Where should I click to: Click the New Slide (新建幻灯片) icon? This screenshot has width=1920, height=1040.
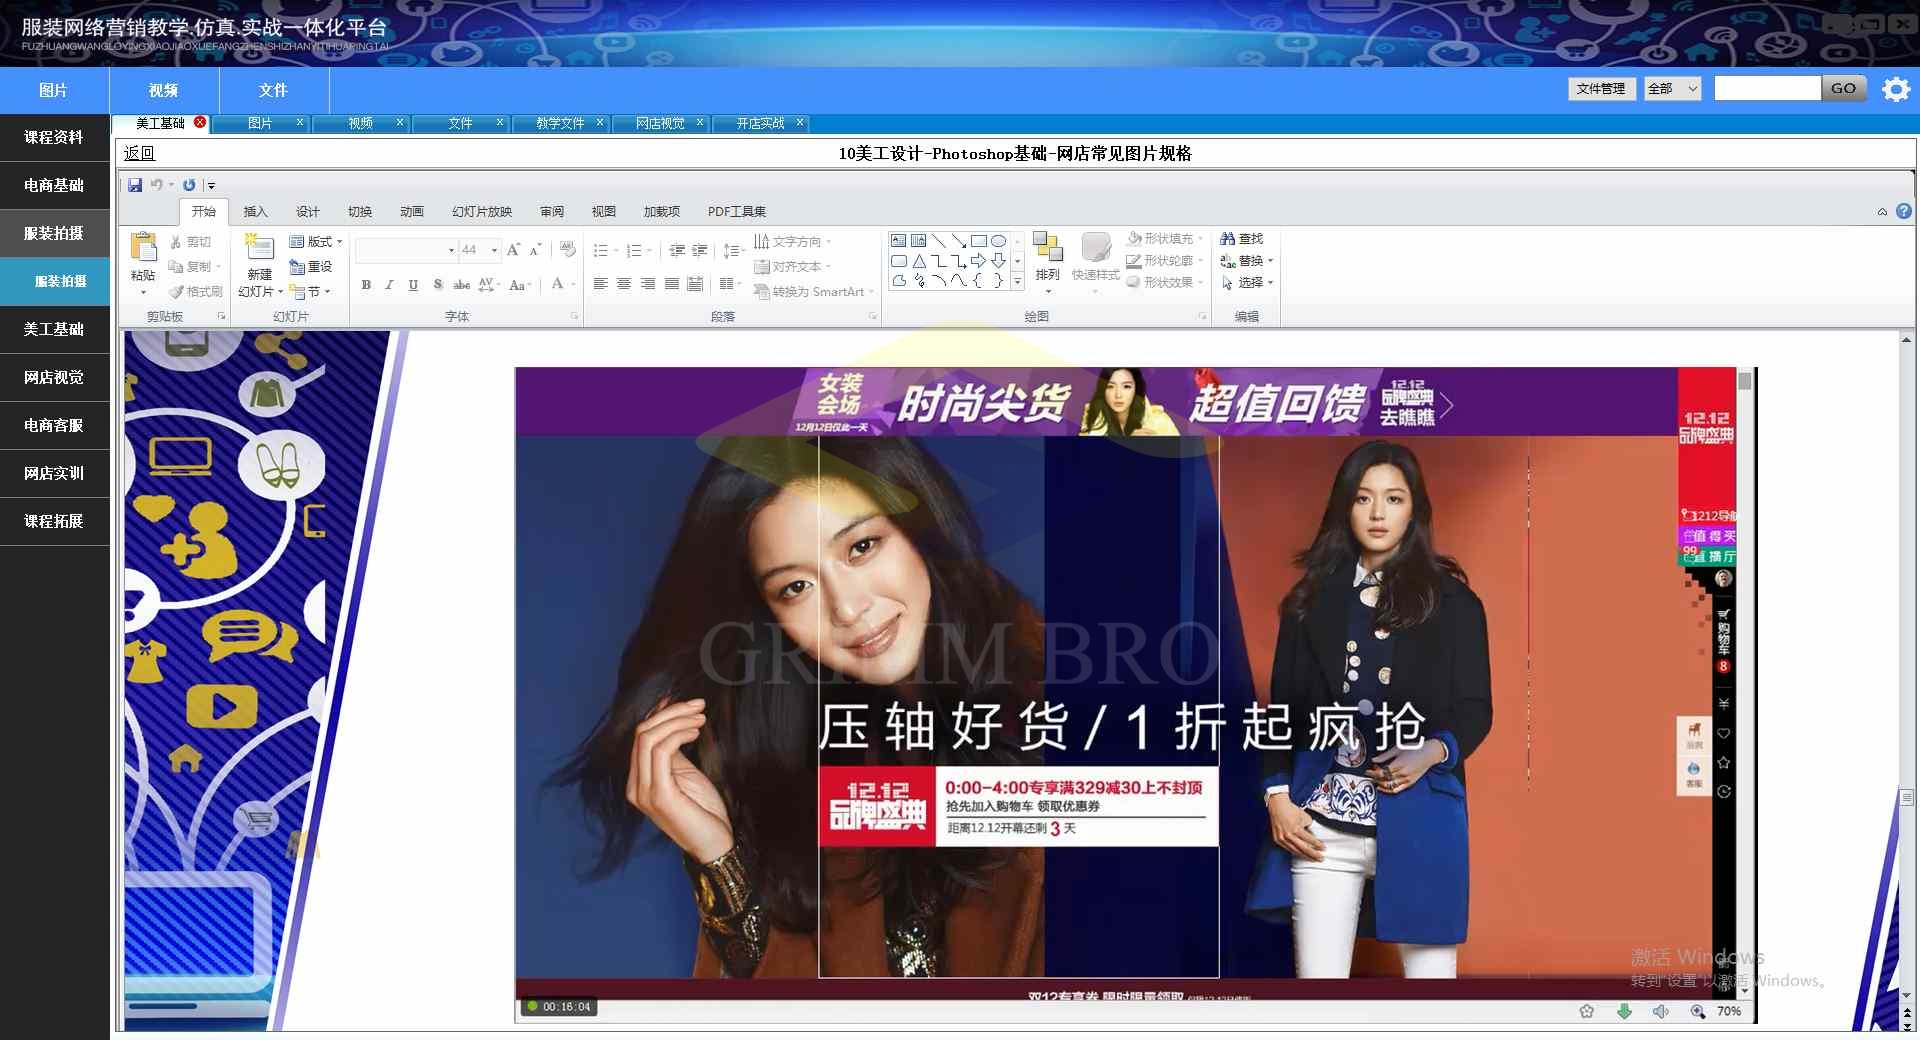(x=259, y=247)
